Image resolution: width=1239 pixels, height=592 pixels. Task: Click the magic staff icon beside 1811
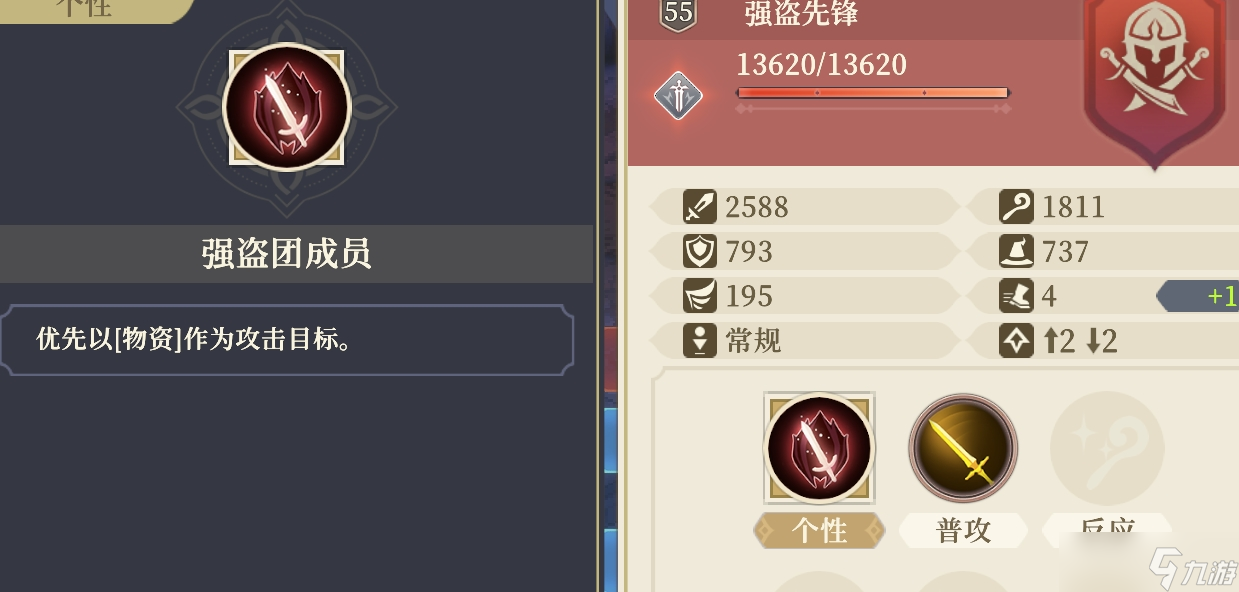pos(1016,207)
